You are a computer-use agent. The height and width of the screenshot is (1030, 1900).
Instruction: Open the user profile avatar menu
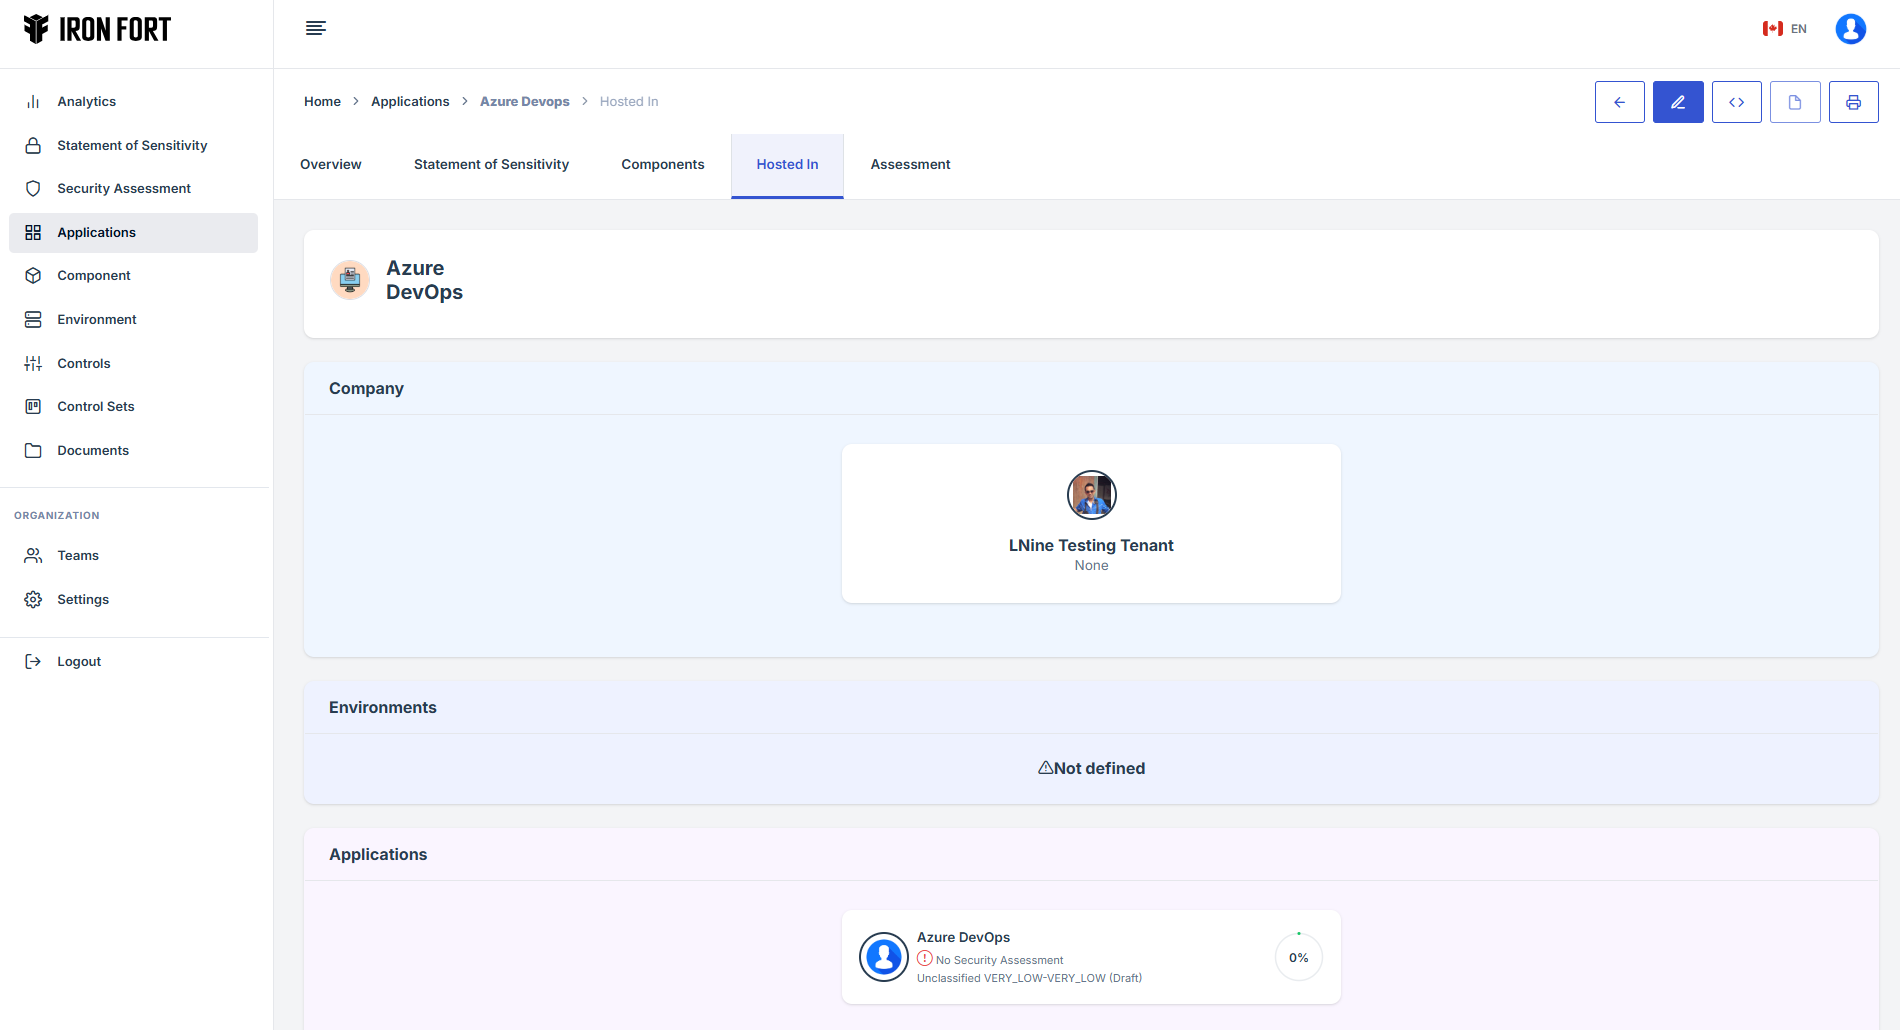click(1850, 29)
